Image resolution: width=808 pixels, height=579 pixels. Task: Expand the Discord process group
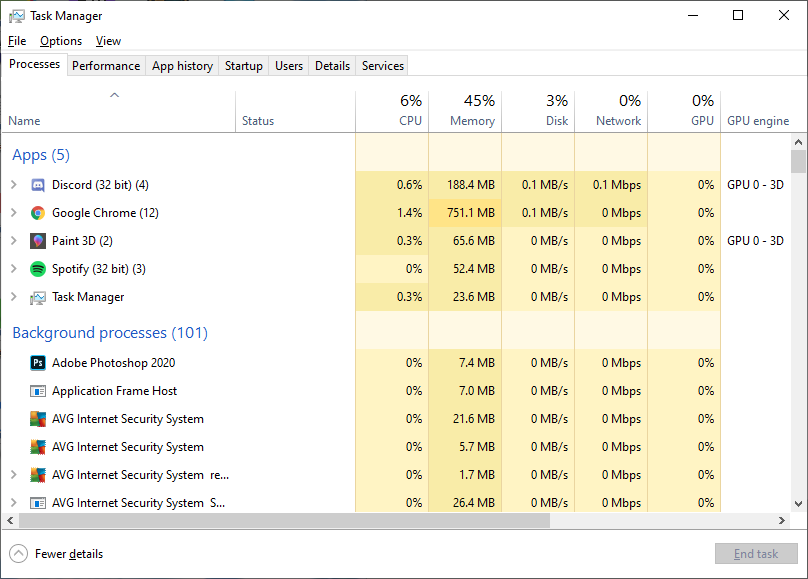coord(14,184)
